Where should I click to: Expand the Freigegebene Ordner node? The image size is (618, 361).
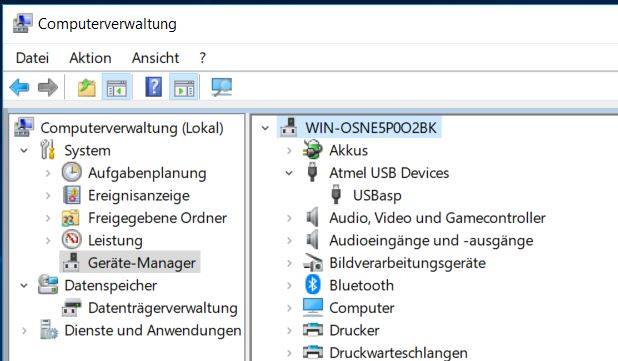point(48,218)
